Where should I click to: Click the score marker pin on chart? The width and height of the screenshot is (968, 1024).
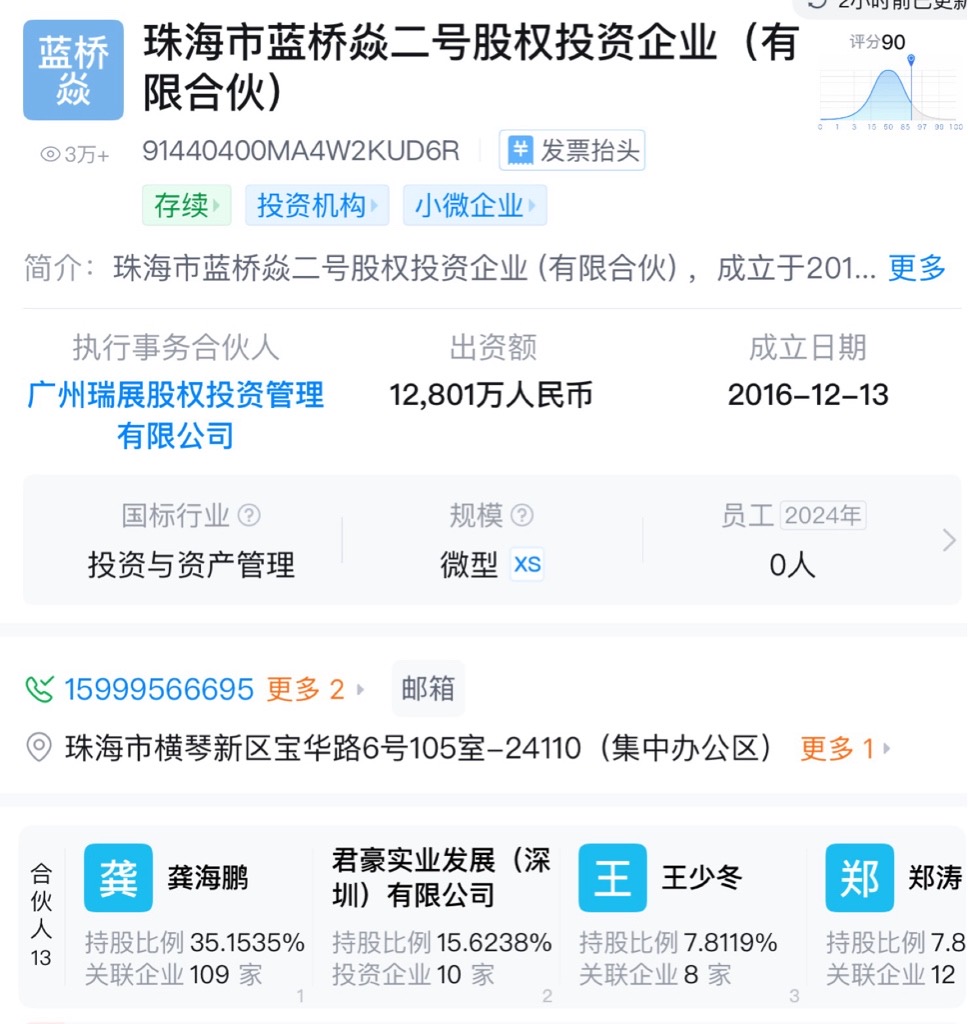(911, 60)
